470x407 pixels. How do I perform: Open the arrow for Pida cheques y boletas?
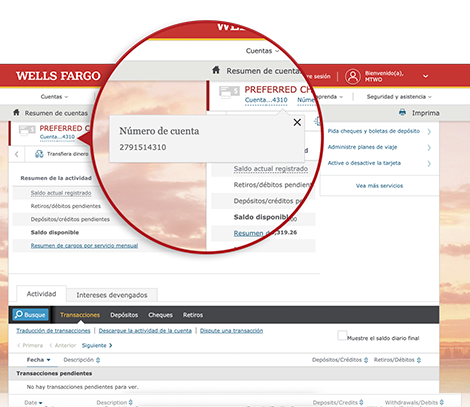point(429,132)
